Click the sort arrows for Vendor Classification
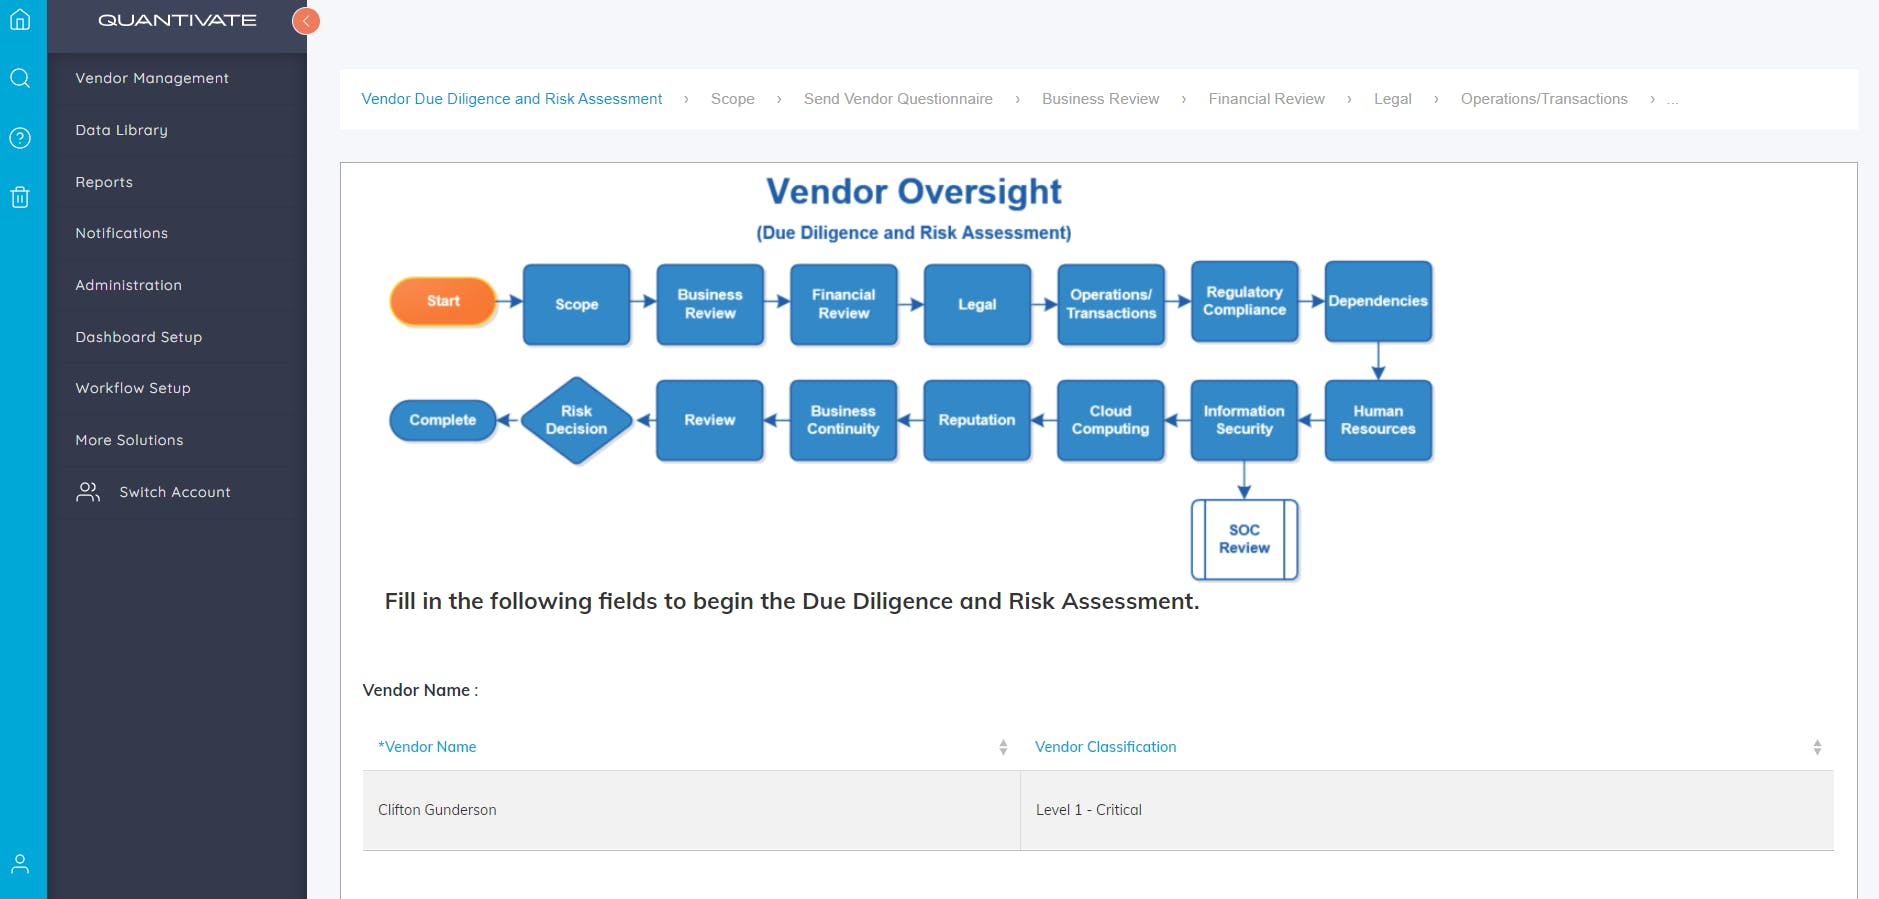This screenshot has width=1879, height=899. pos(1817,747)
